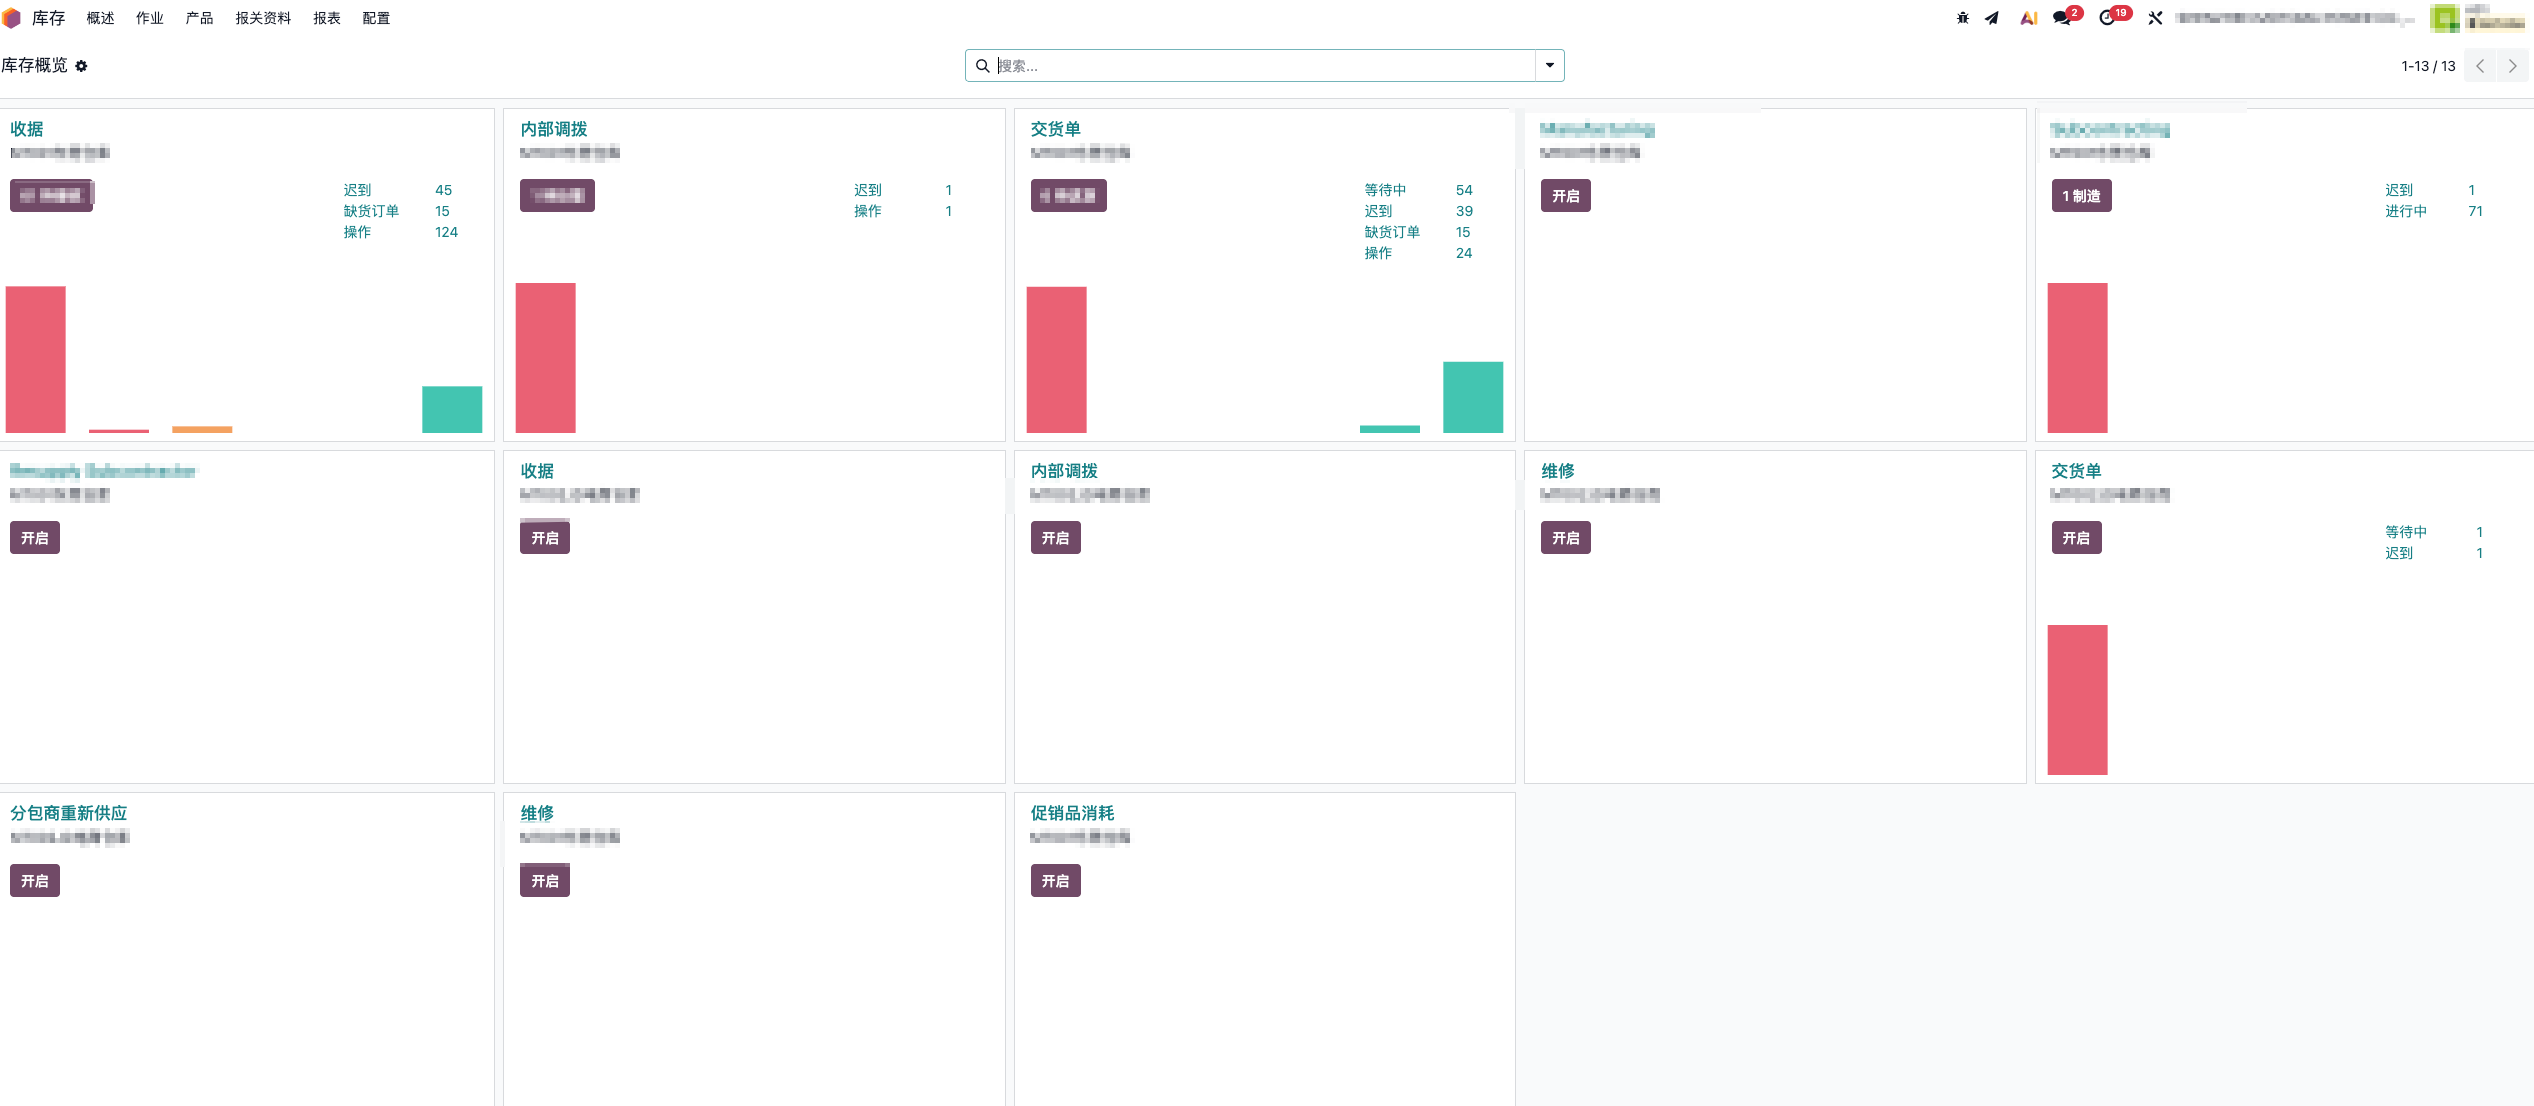The width and height of the screenshot is (2534, 1106).
Task: Click the 库存 app home icon
Action: (12, 18)
